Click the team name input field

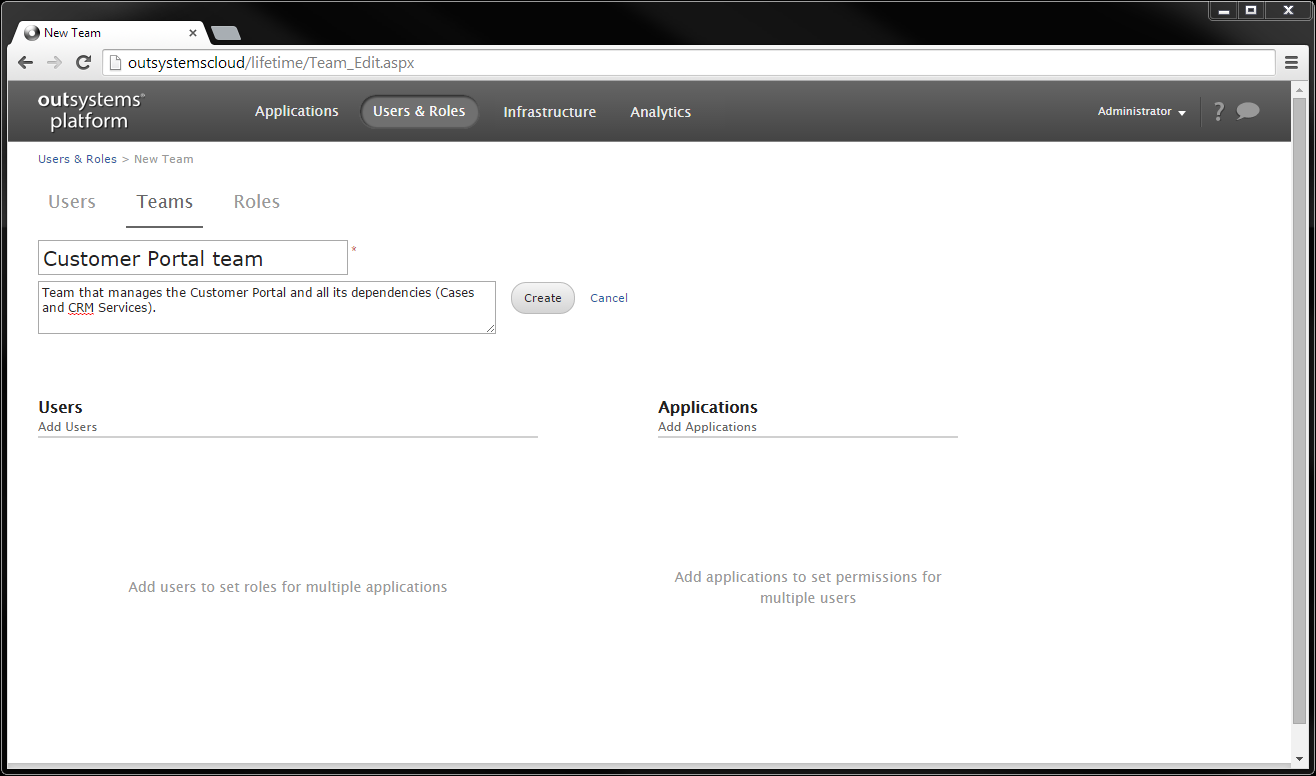[192, 257]
